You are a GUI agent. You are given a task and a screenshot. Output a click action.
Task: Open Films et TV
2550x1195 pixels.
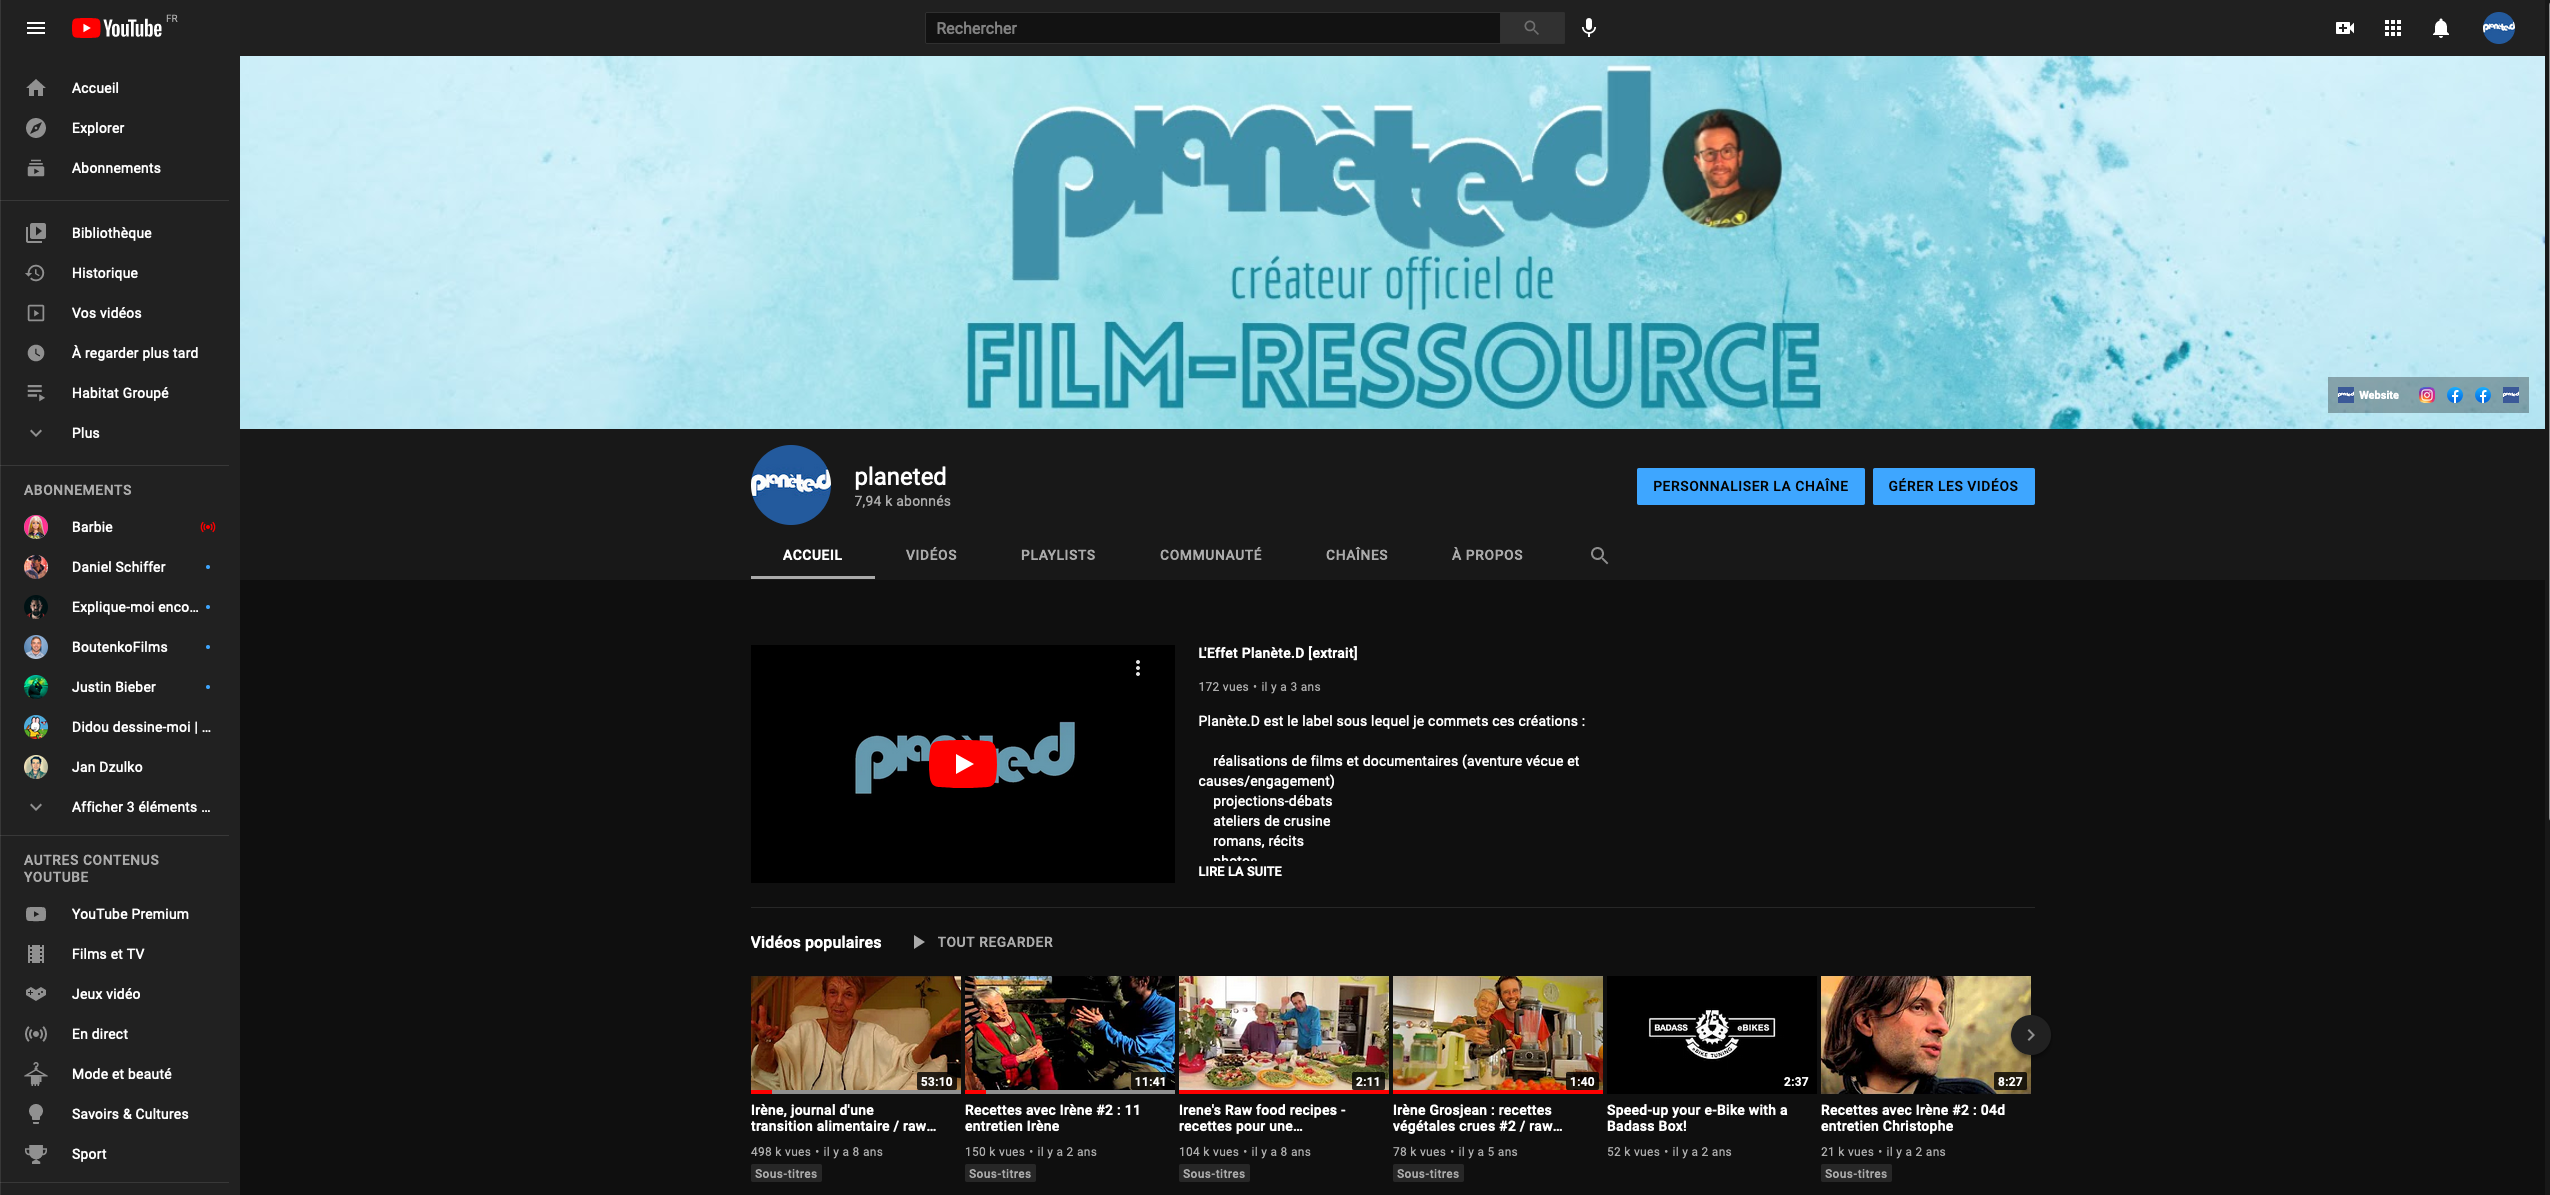point(120,954)
